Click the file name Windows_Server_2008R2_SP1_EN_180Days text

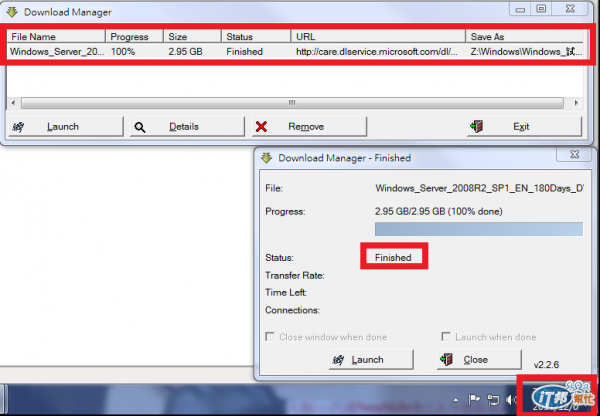[x=479, y=188]
